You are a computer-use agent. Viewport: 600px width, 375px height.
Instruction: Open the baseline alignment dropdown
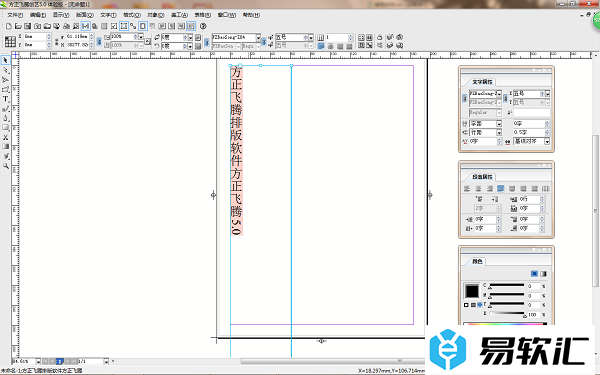[547, 141]
